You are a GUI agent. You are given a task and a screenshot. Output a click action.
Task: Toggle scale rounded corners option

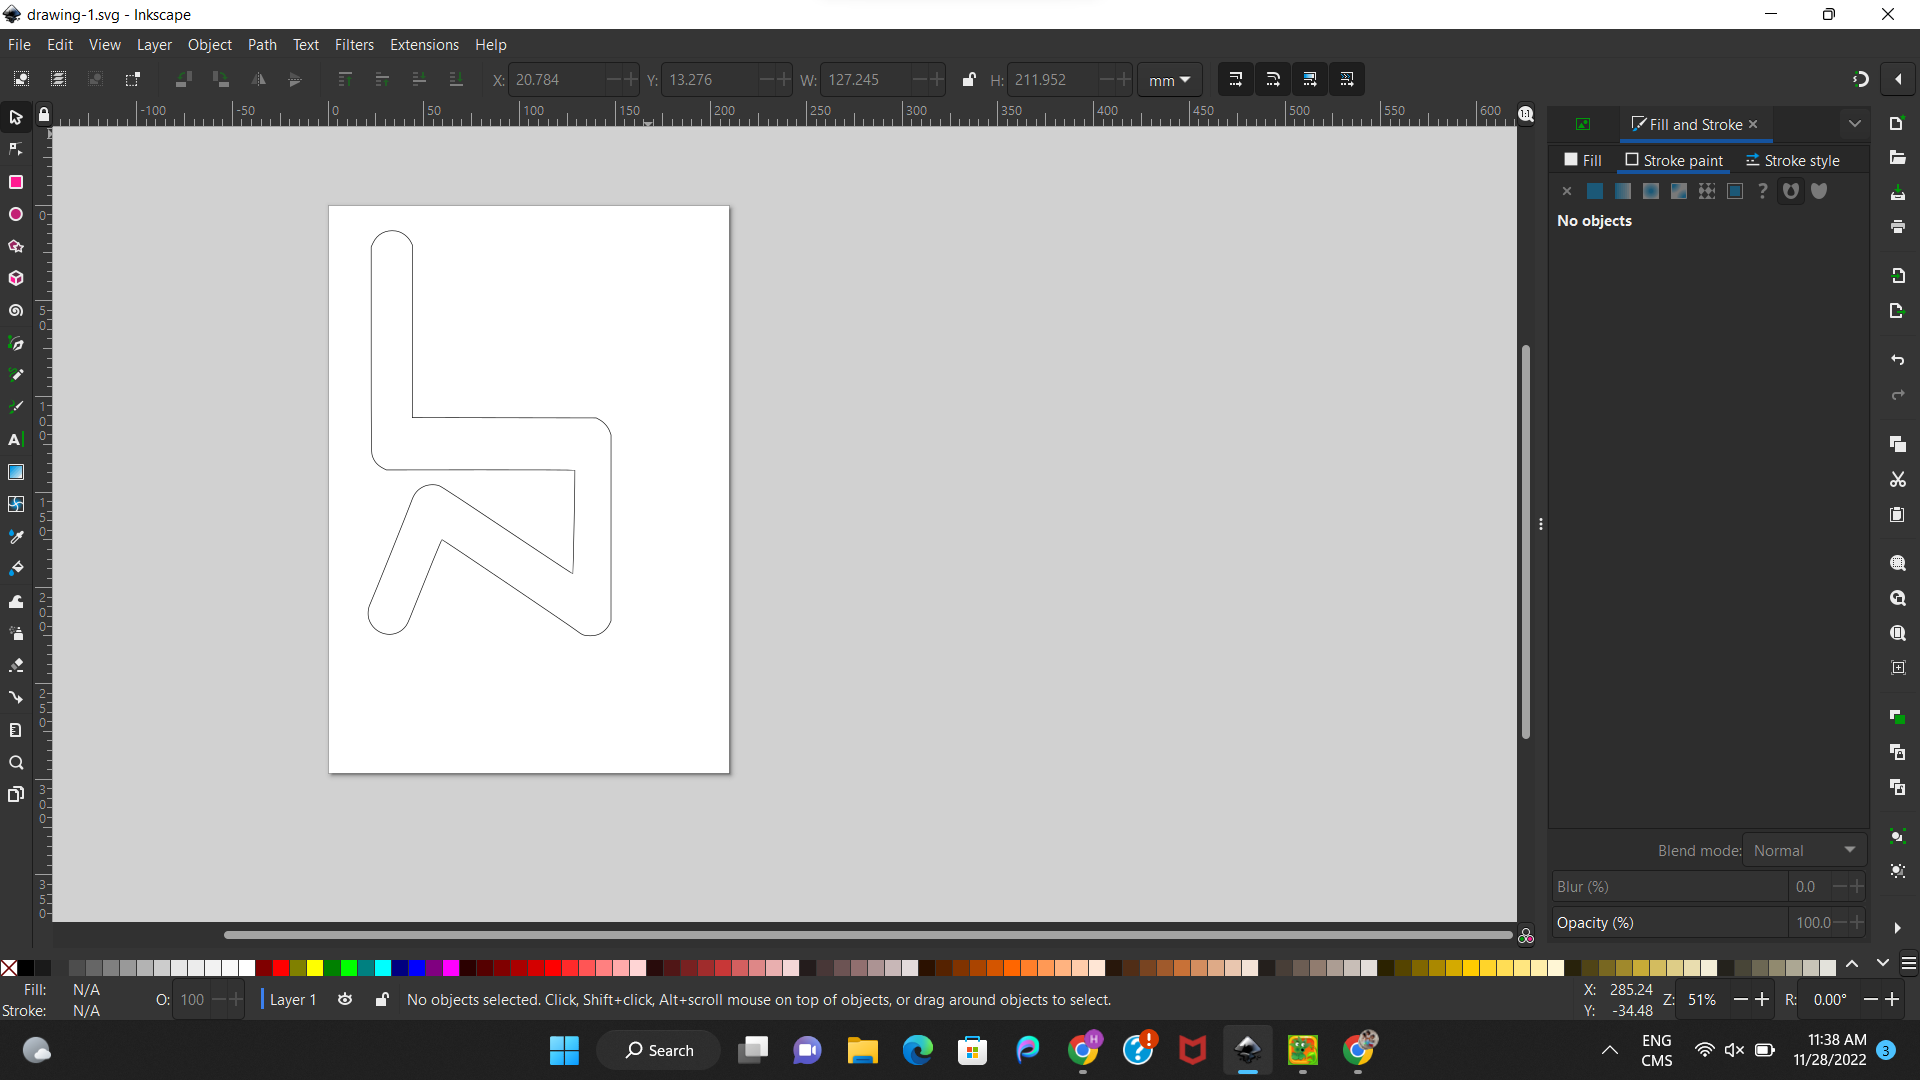tap(1273, 79)
